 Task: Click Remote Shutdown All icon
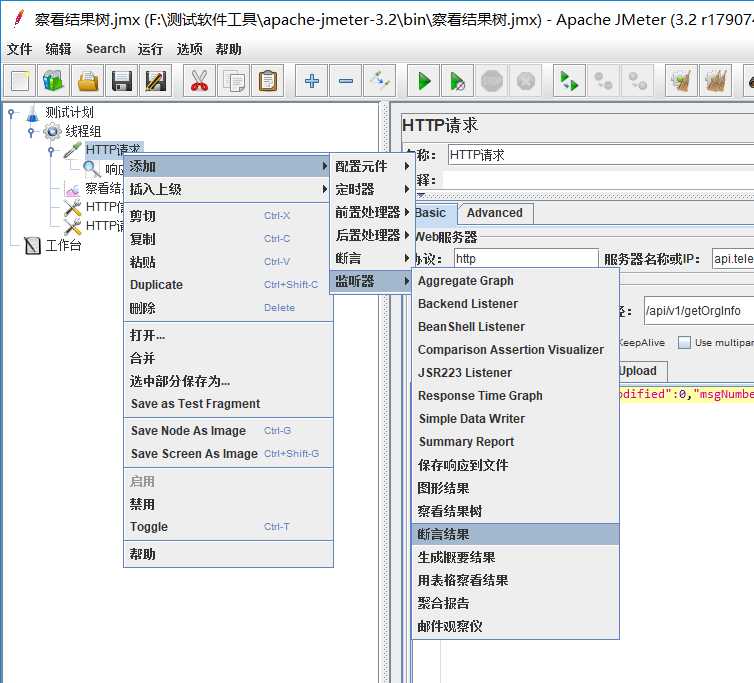pyautogui.click(x=638, y=81)
